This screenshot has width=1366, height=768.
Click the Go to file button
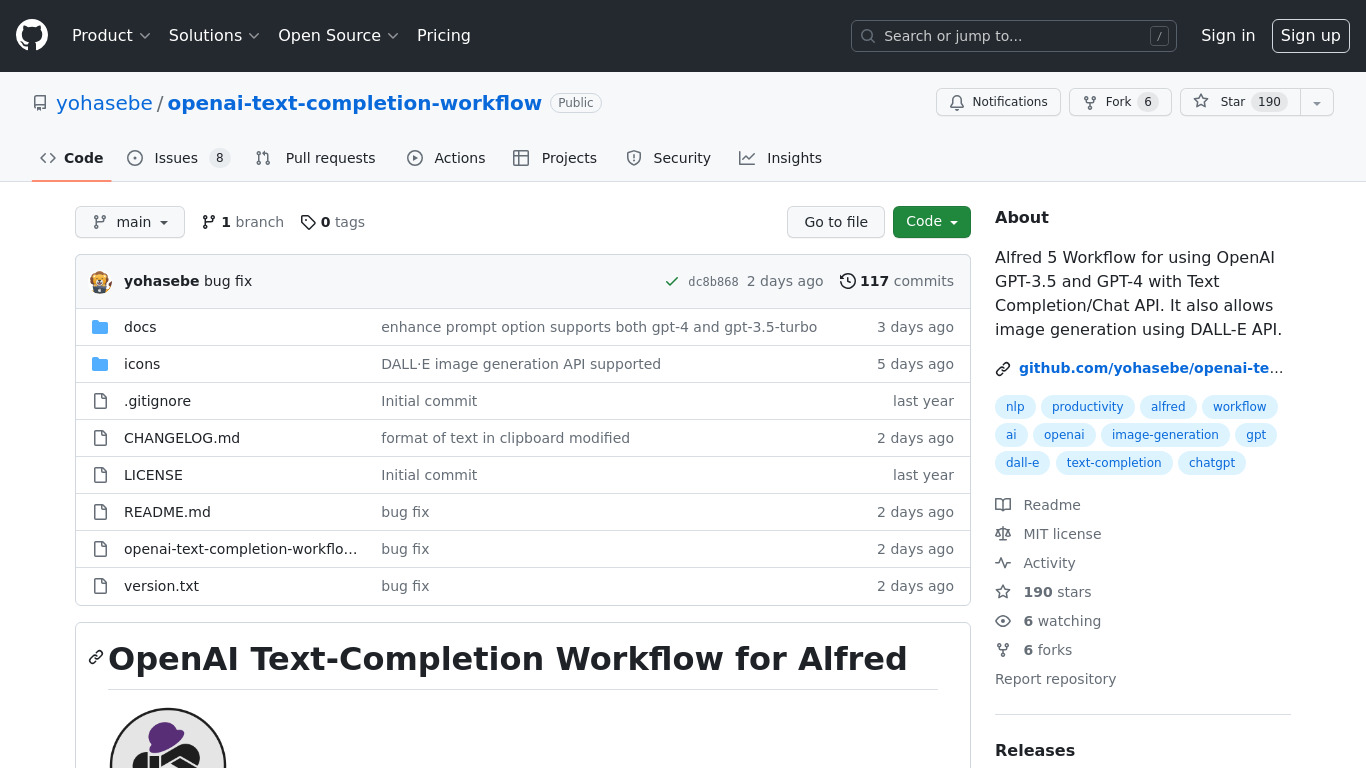(x=836, y=222)
